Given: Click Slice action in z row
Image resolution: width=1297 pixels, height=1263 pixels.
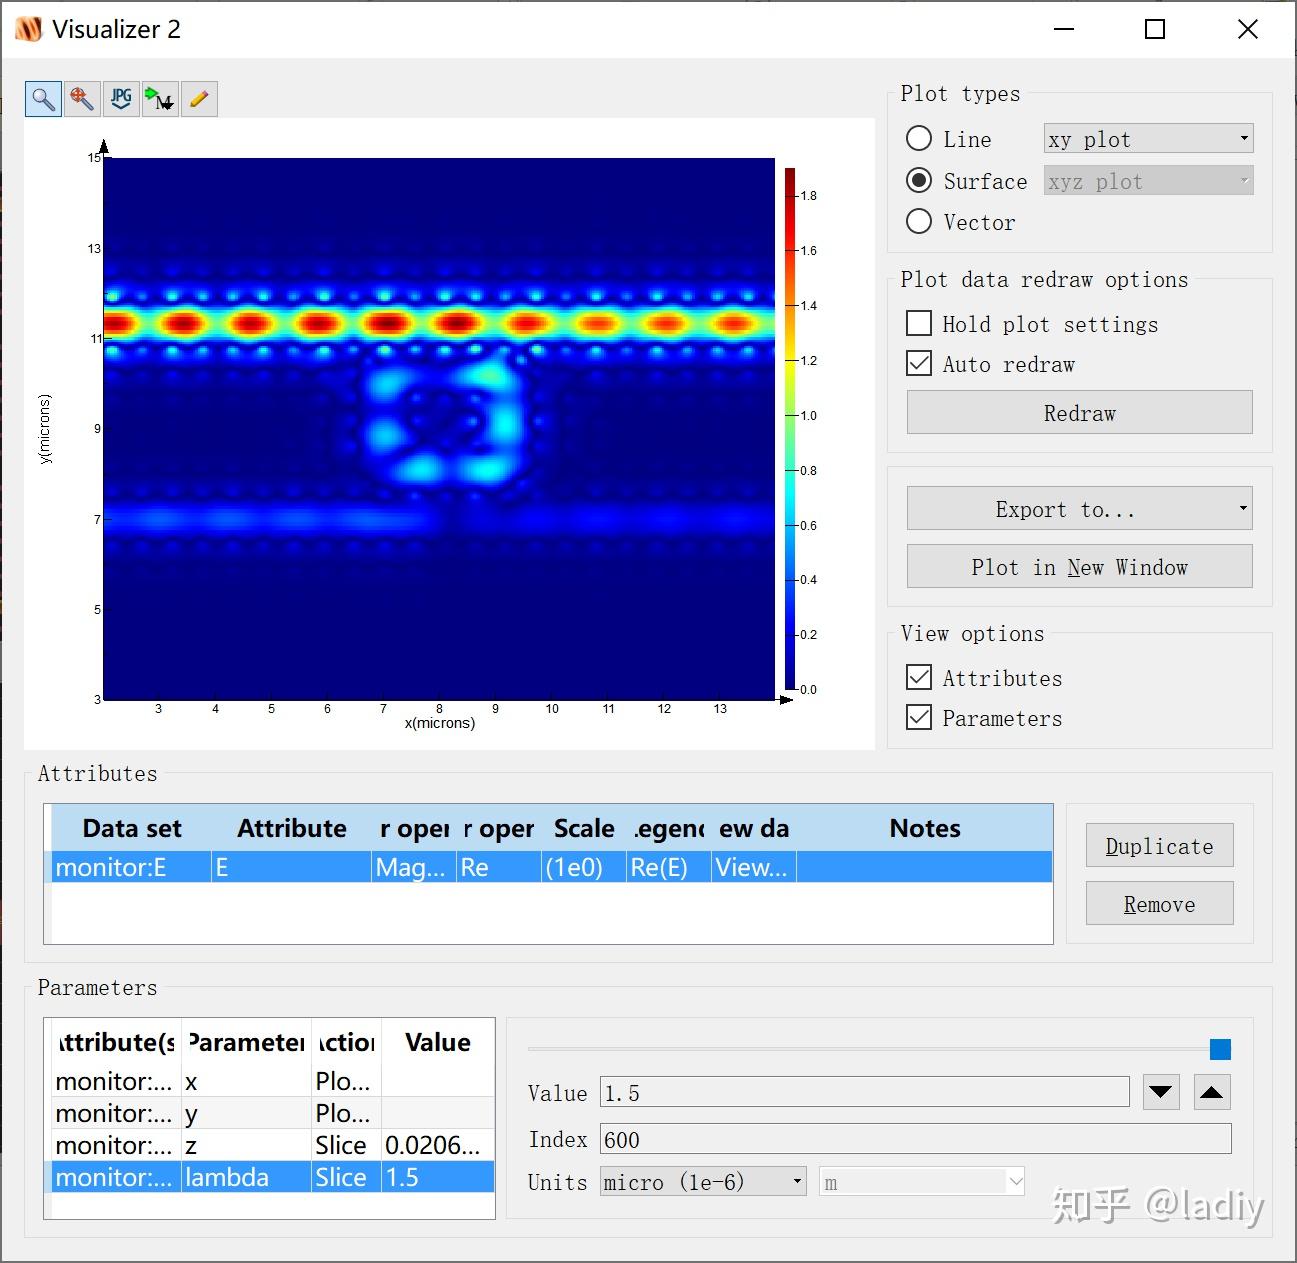Looking at the screenshot, I should coord(346,1145).
